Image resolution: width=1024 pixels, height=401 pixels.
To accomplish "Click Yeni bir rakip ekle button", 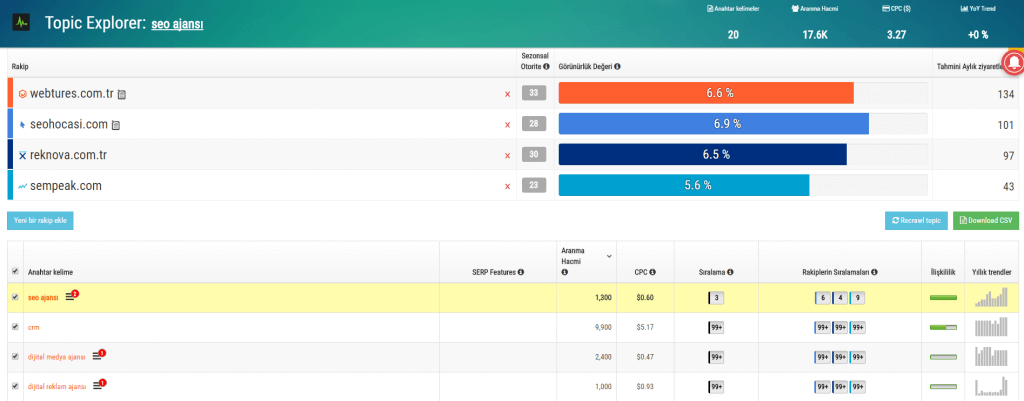I will coord(40,221).
